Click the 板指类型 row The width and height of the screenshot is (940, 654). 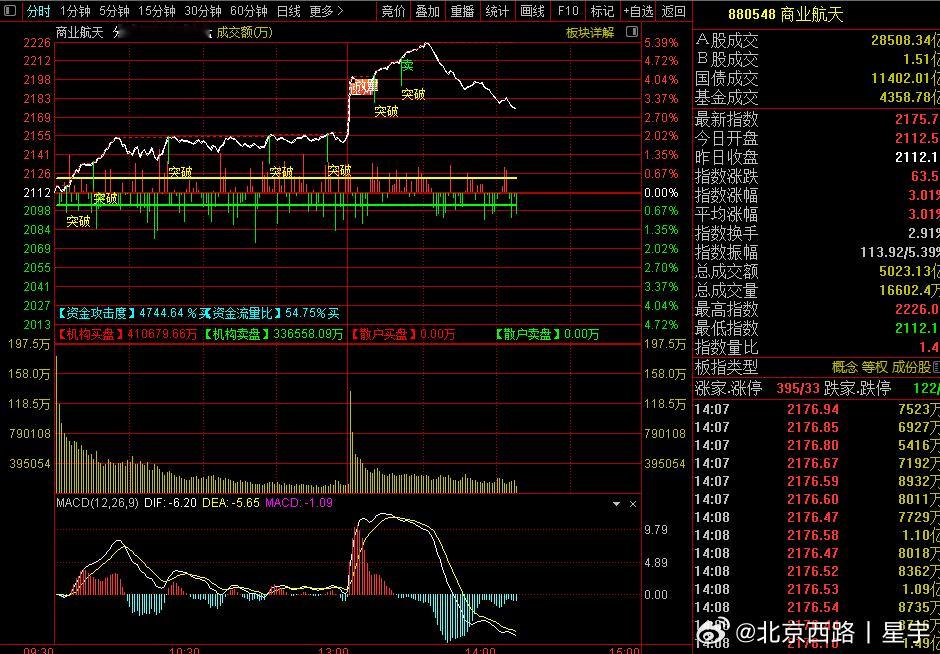tap(817, 367)
